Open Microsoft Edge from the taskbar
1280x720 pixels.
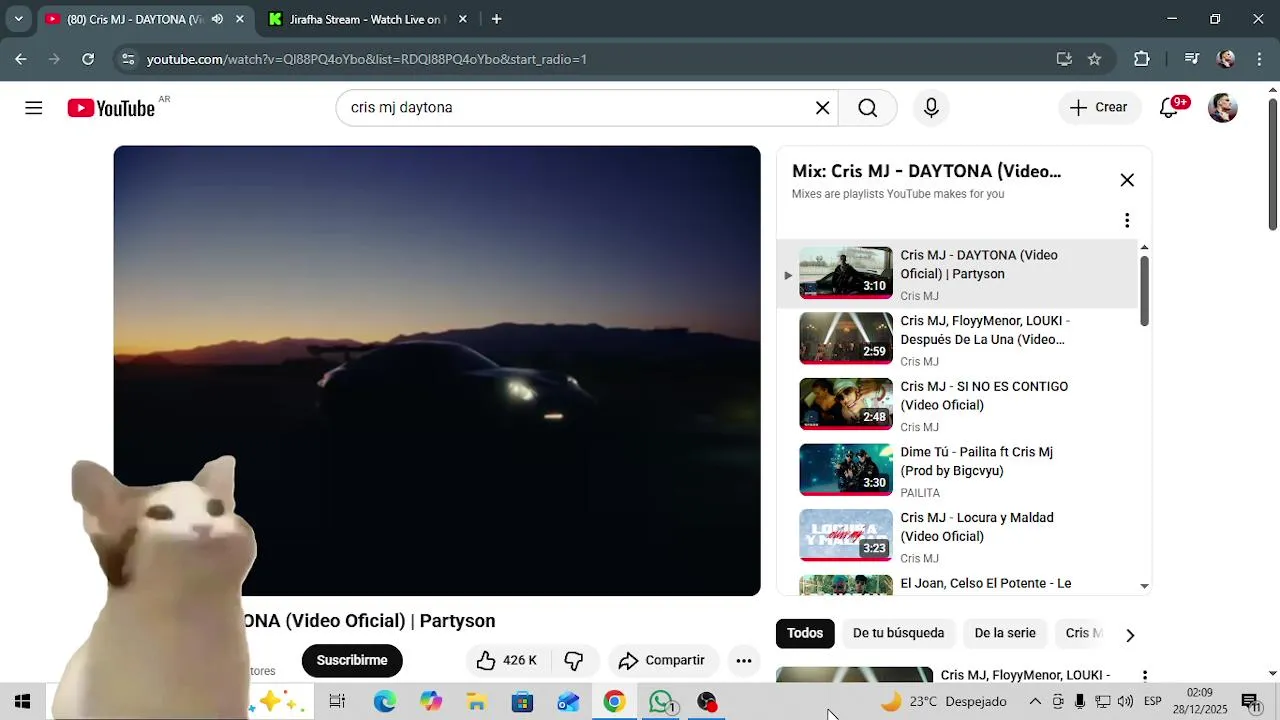[x=385, y=702]
